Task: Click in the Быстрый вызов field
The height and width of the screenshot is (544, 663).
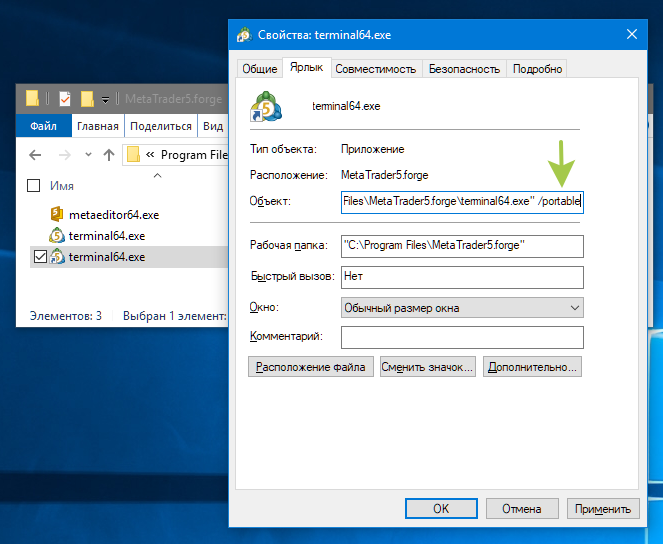Action: coord(462,277)
